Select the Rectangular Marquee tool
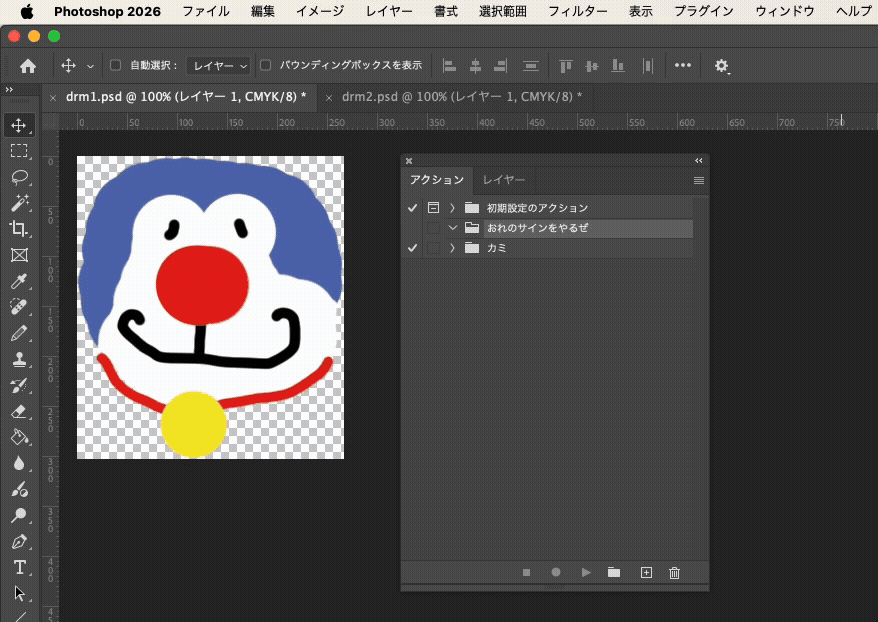 click(19, 151)
